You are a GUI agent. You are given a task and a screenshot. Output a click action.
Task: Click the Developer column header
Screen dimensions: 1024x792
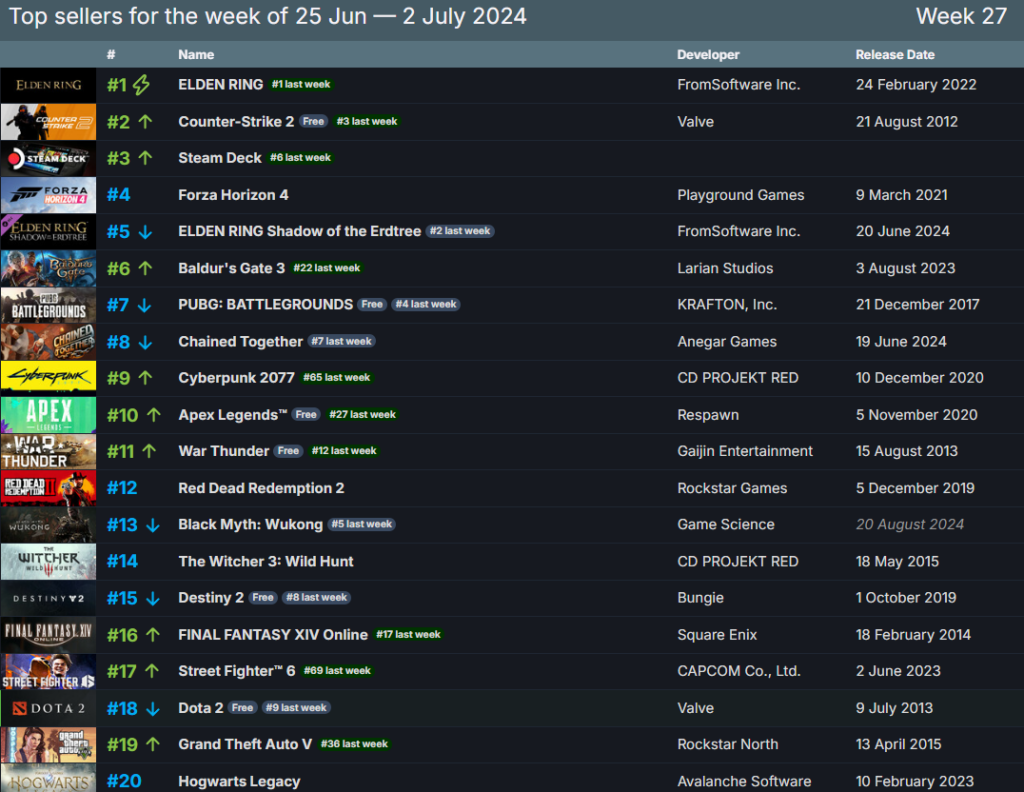tap(708, 55)
